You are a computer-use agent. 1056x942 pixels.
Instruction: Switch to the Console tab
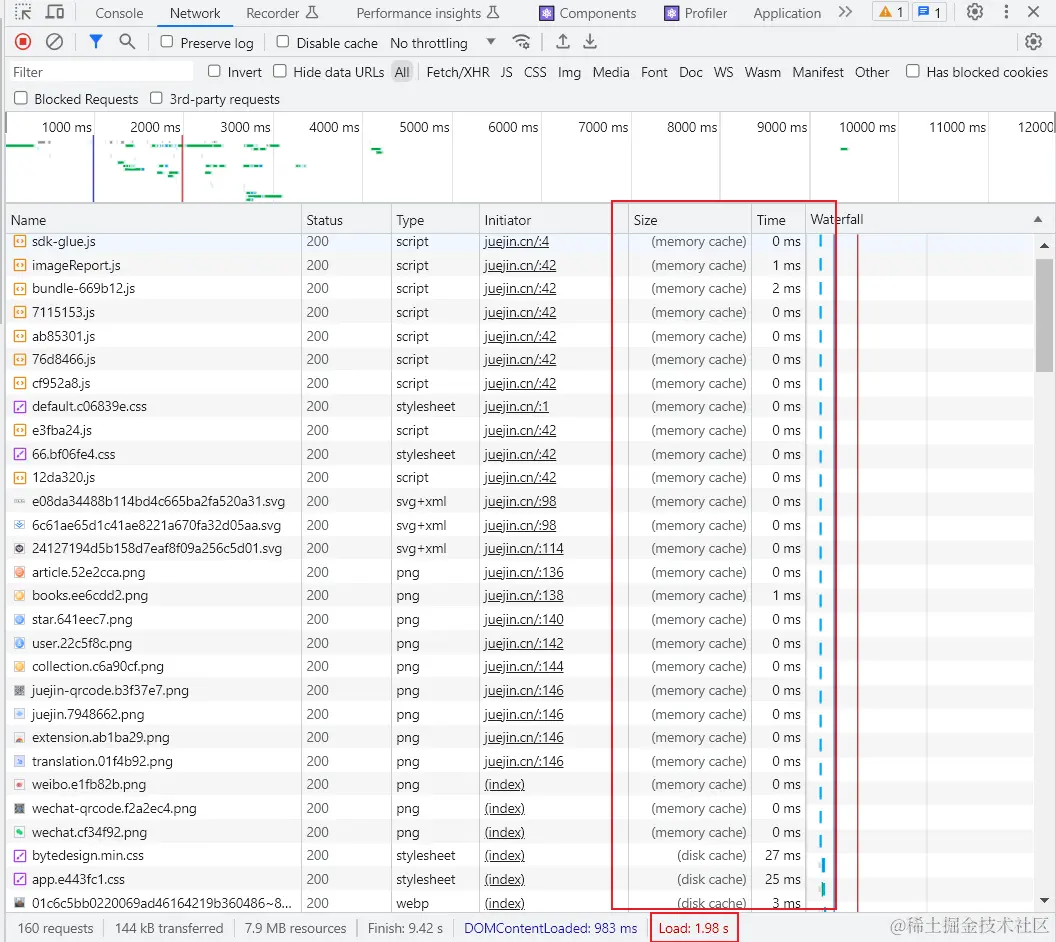(x=119, y=13)
